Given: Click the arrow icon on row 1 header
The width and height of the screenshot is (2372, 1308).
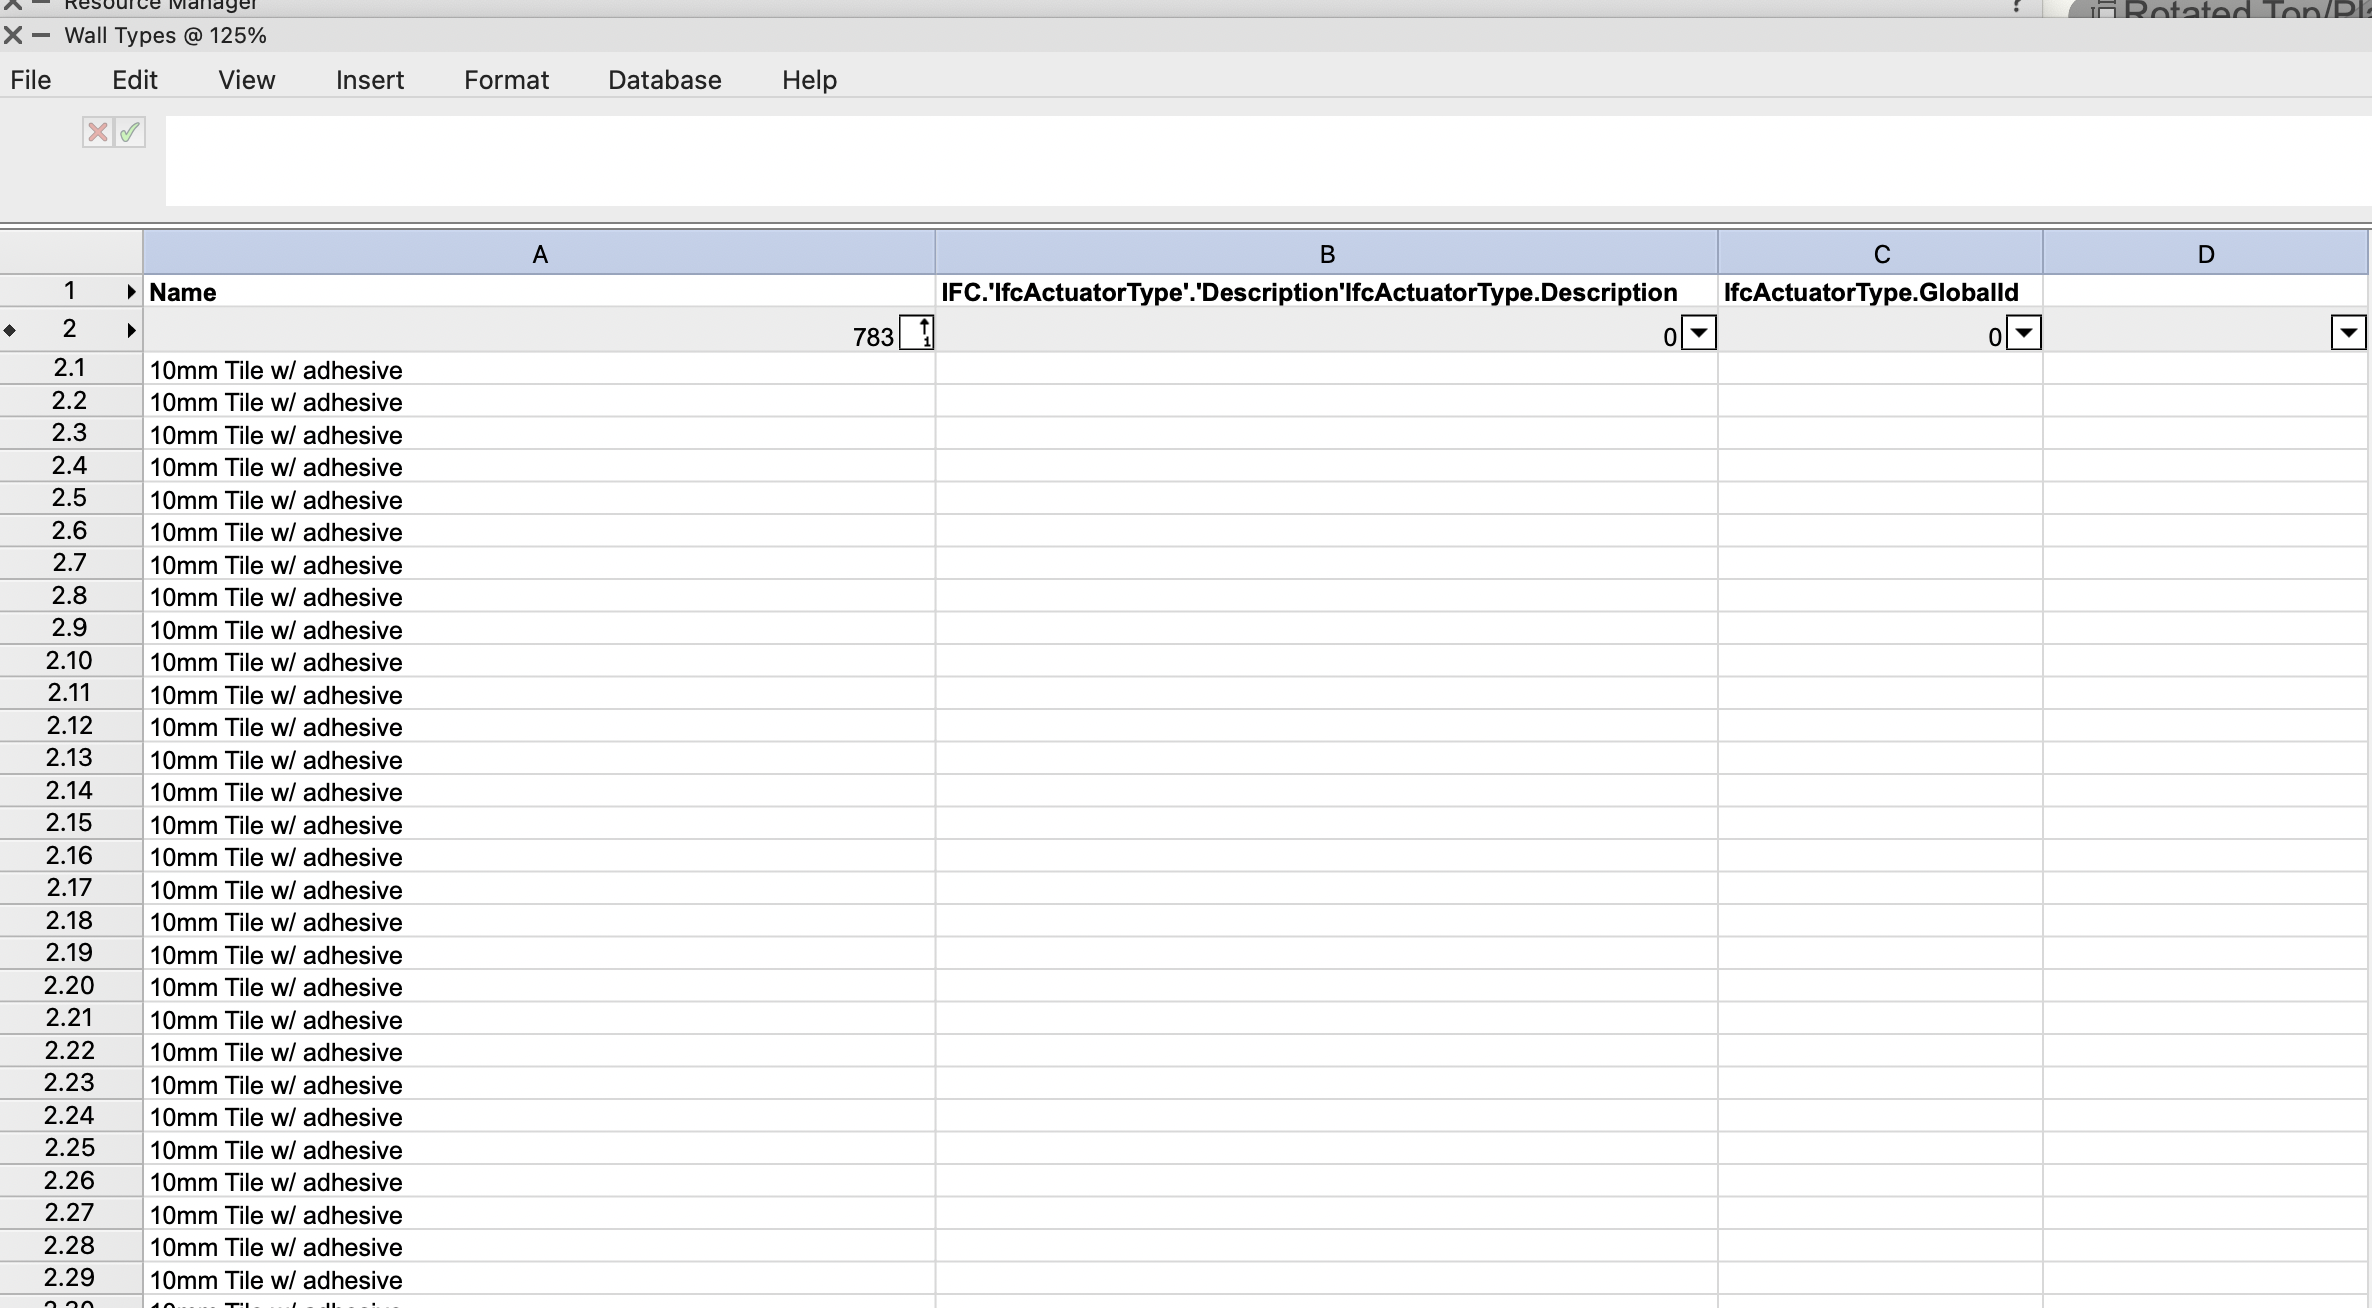Looking at the screenshot, I should 131,292.
